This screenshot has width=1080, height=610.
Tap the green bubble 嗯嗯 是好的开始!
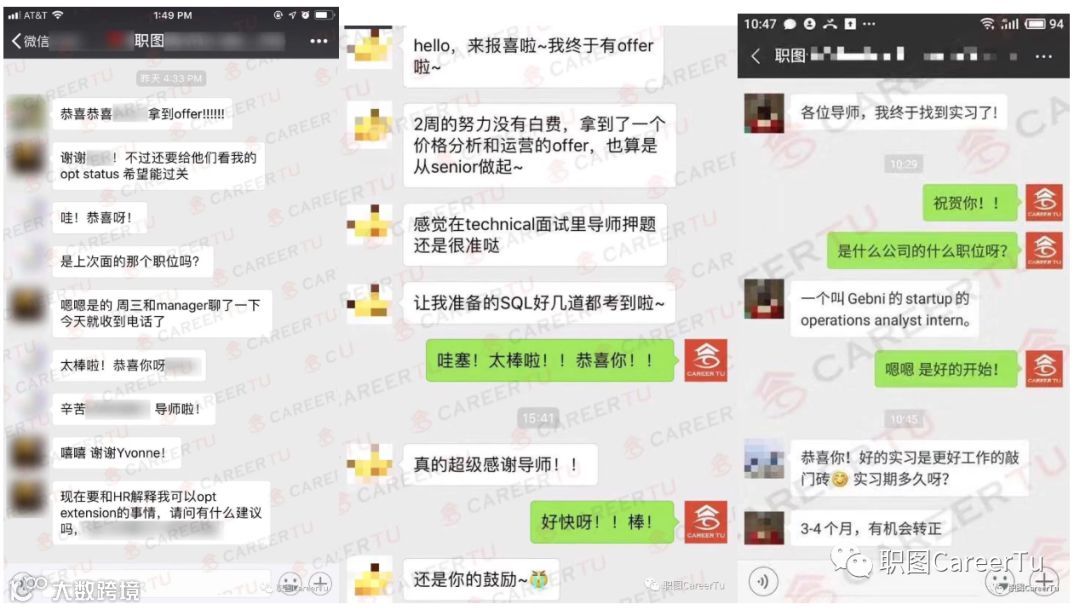pos(942,370)
